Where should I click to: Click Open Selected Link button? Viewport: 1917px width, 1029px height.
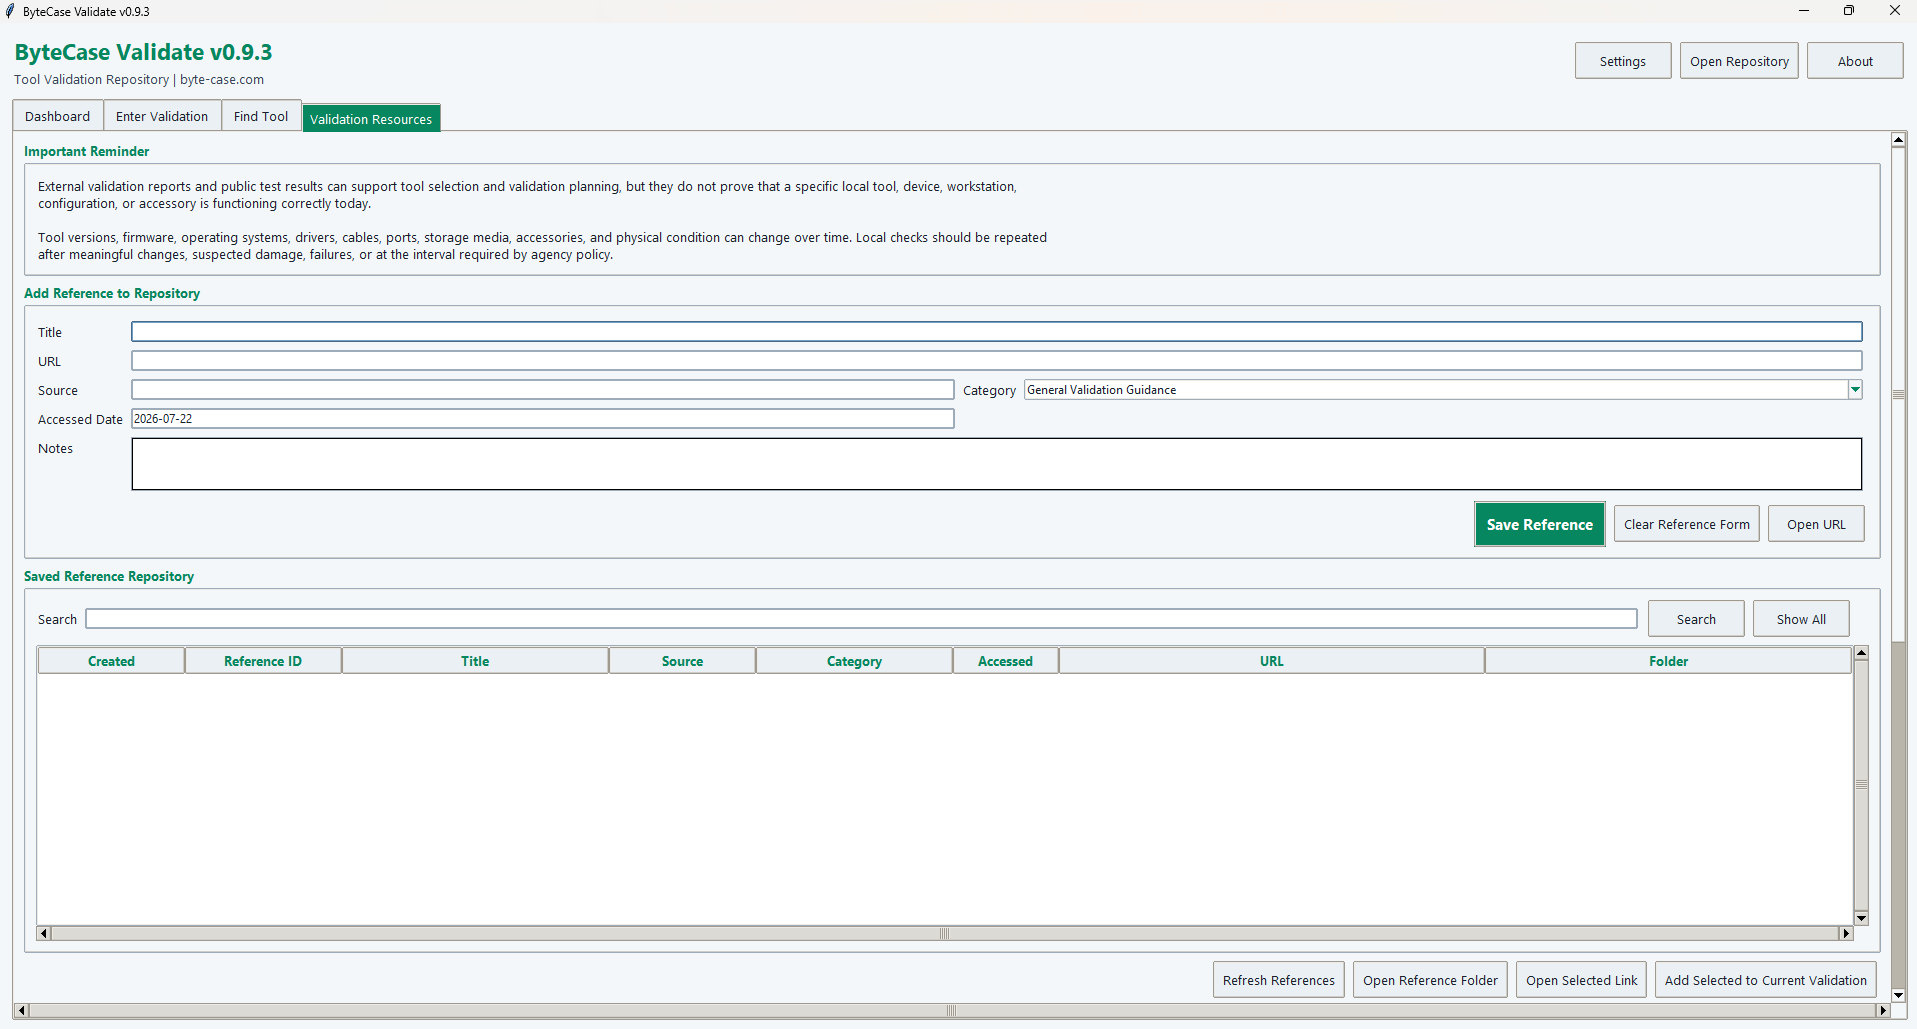(1581, 980)
